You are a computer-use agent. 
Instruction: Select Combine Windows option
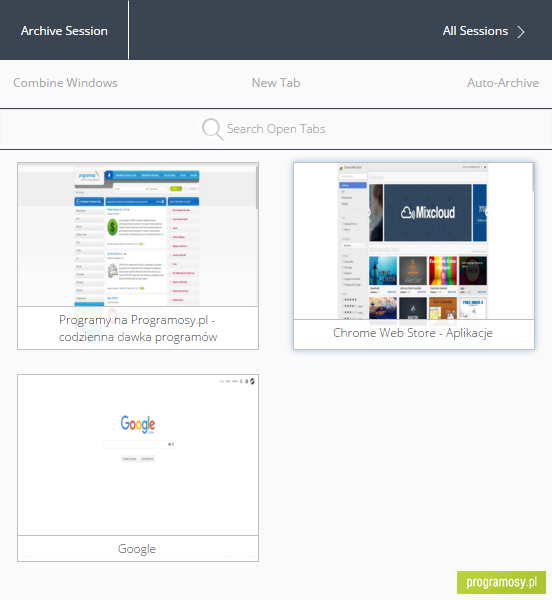coord(65,83)
